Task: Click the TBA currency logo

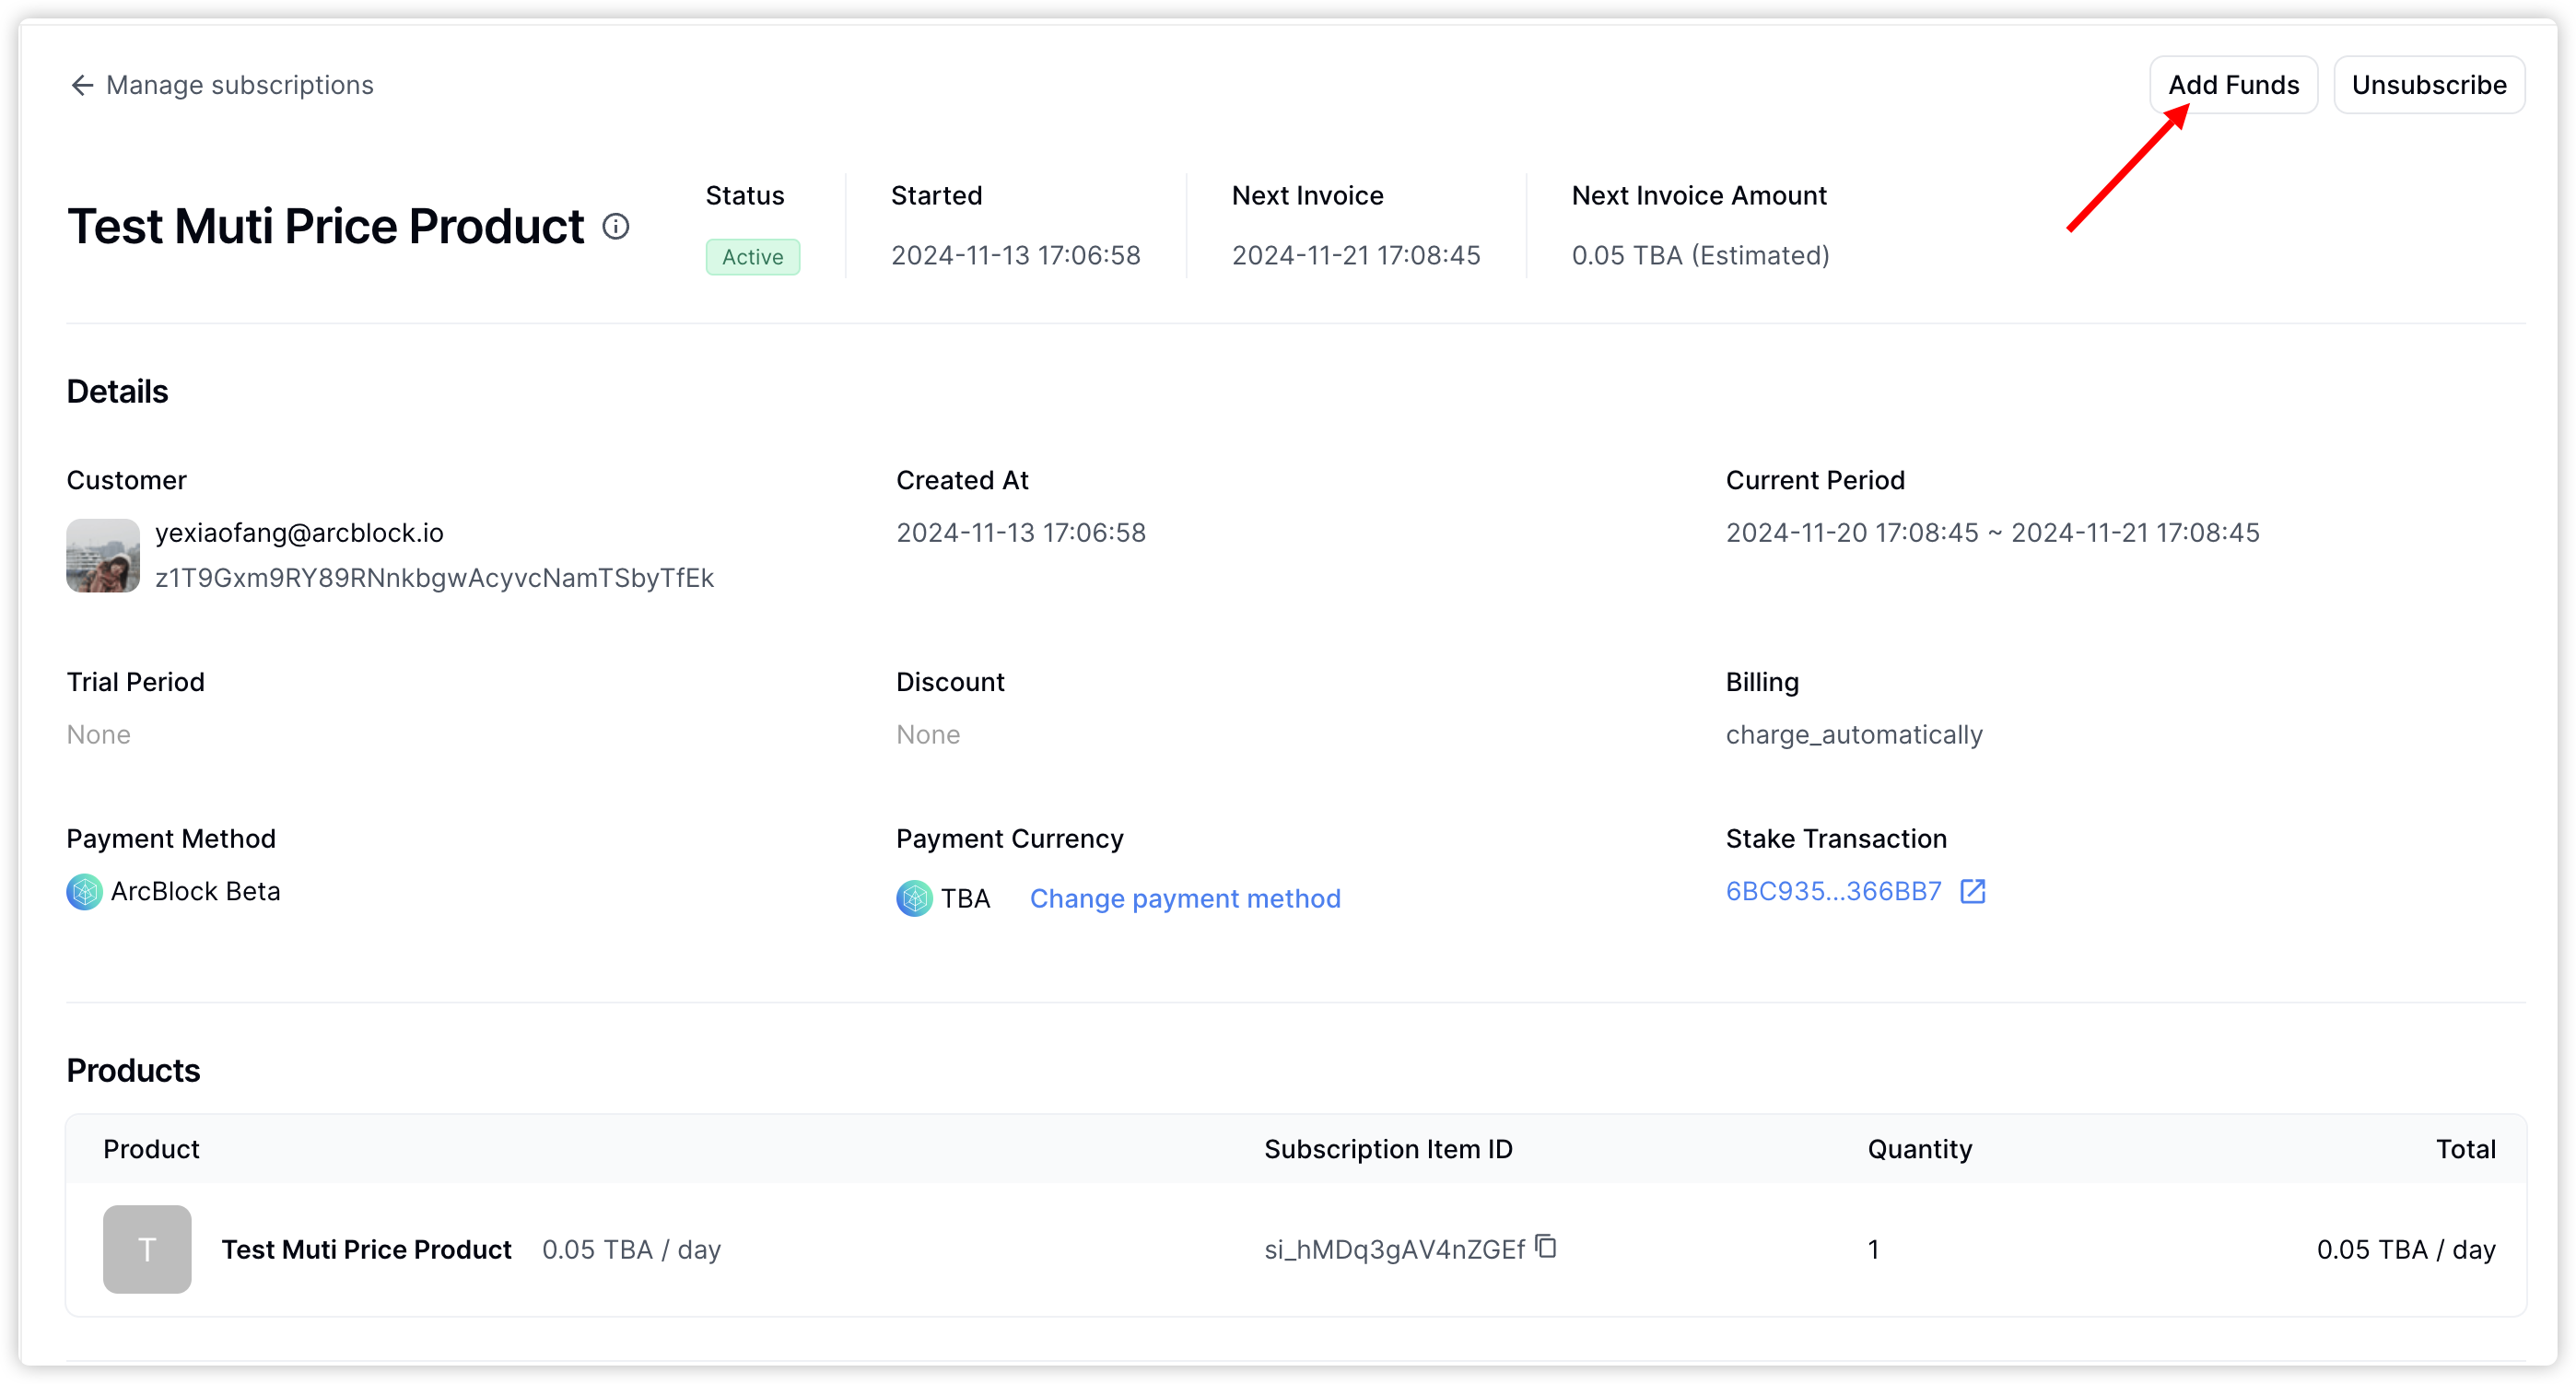Action: pos(913,898)
